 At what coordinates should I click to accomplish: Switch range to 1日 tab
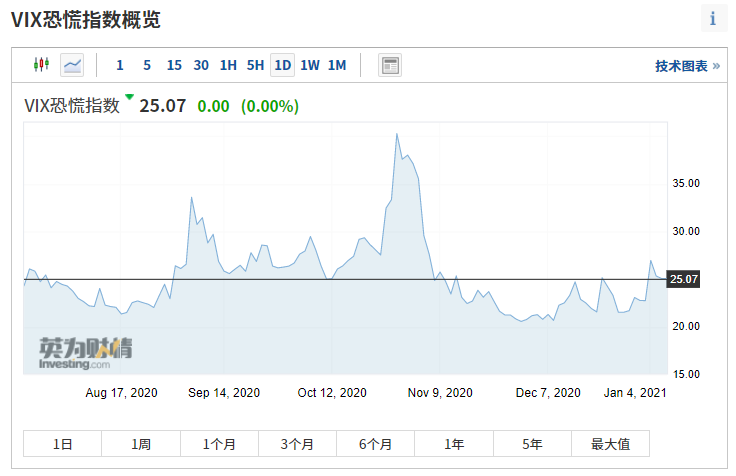pyautogui.click(x=62, y=444)
